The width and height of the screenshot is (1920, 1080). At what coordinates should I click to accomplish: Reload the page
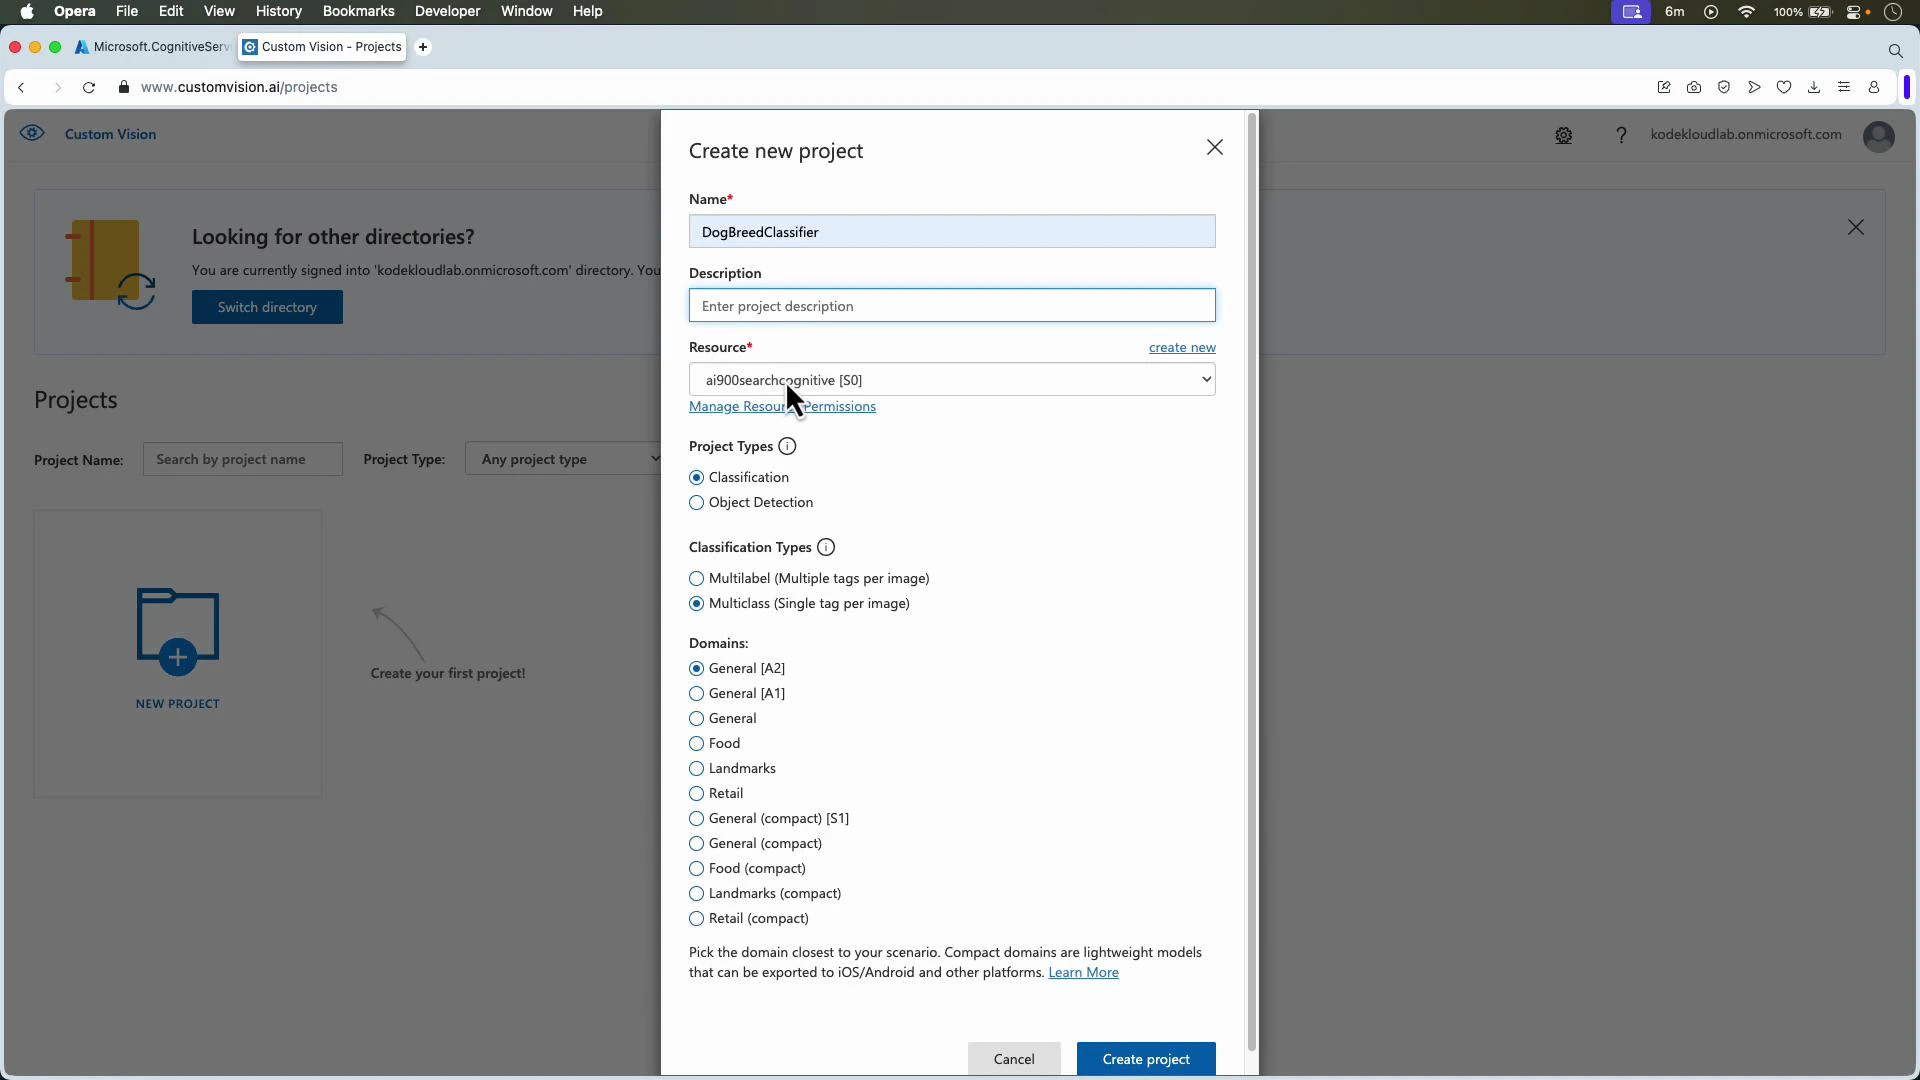[x=89, y=88]
